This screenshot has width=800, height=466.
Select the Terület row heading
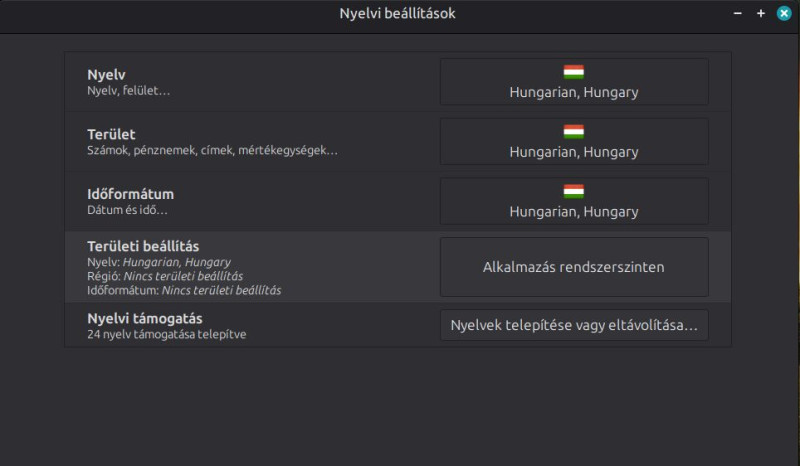point(111,134)
